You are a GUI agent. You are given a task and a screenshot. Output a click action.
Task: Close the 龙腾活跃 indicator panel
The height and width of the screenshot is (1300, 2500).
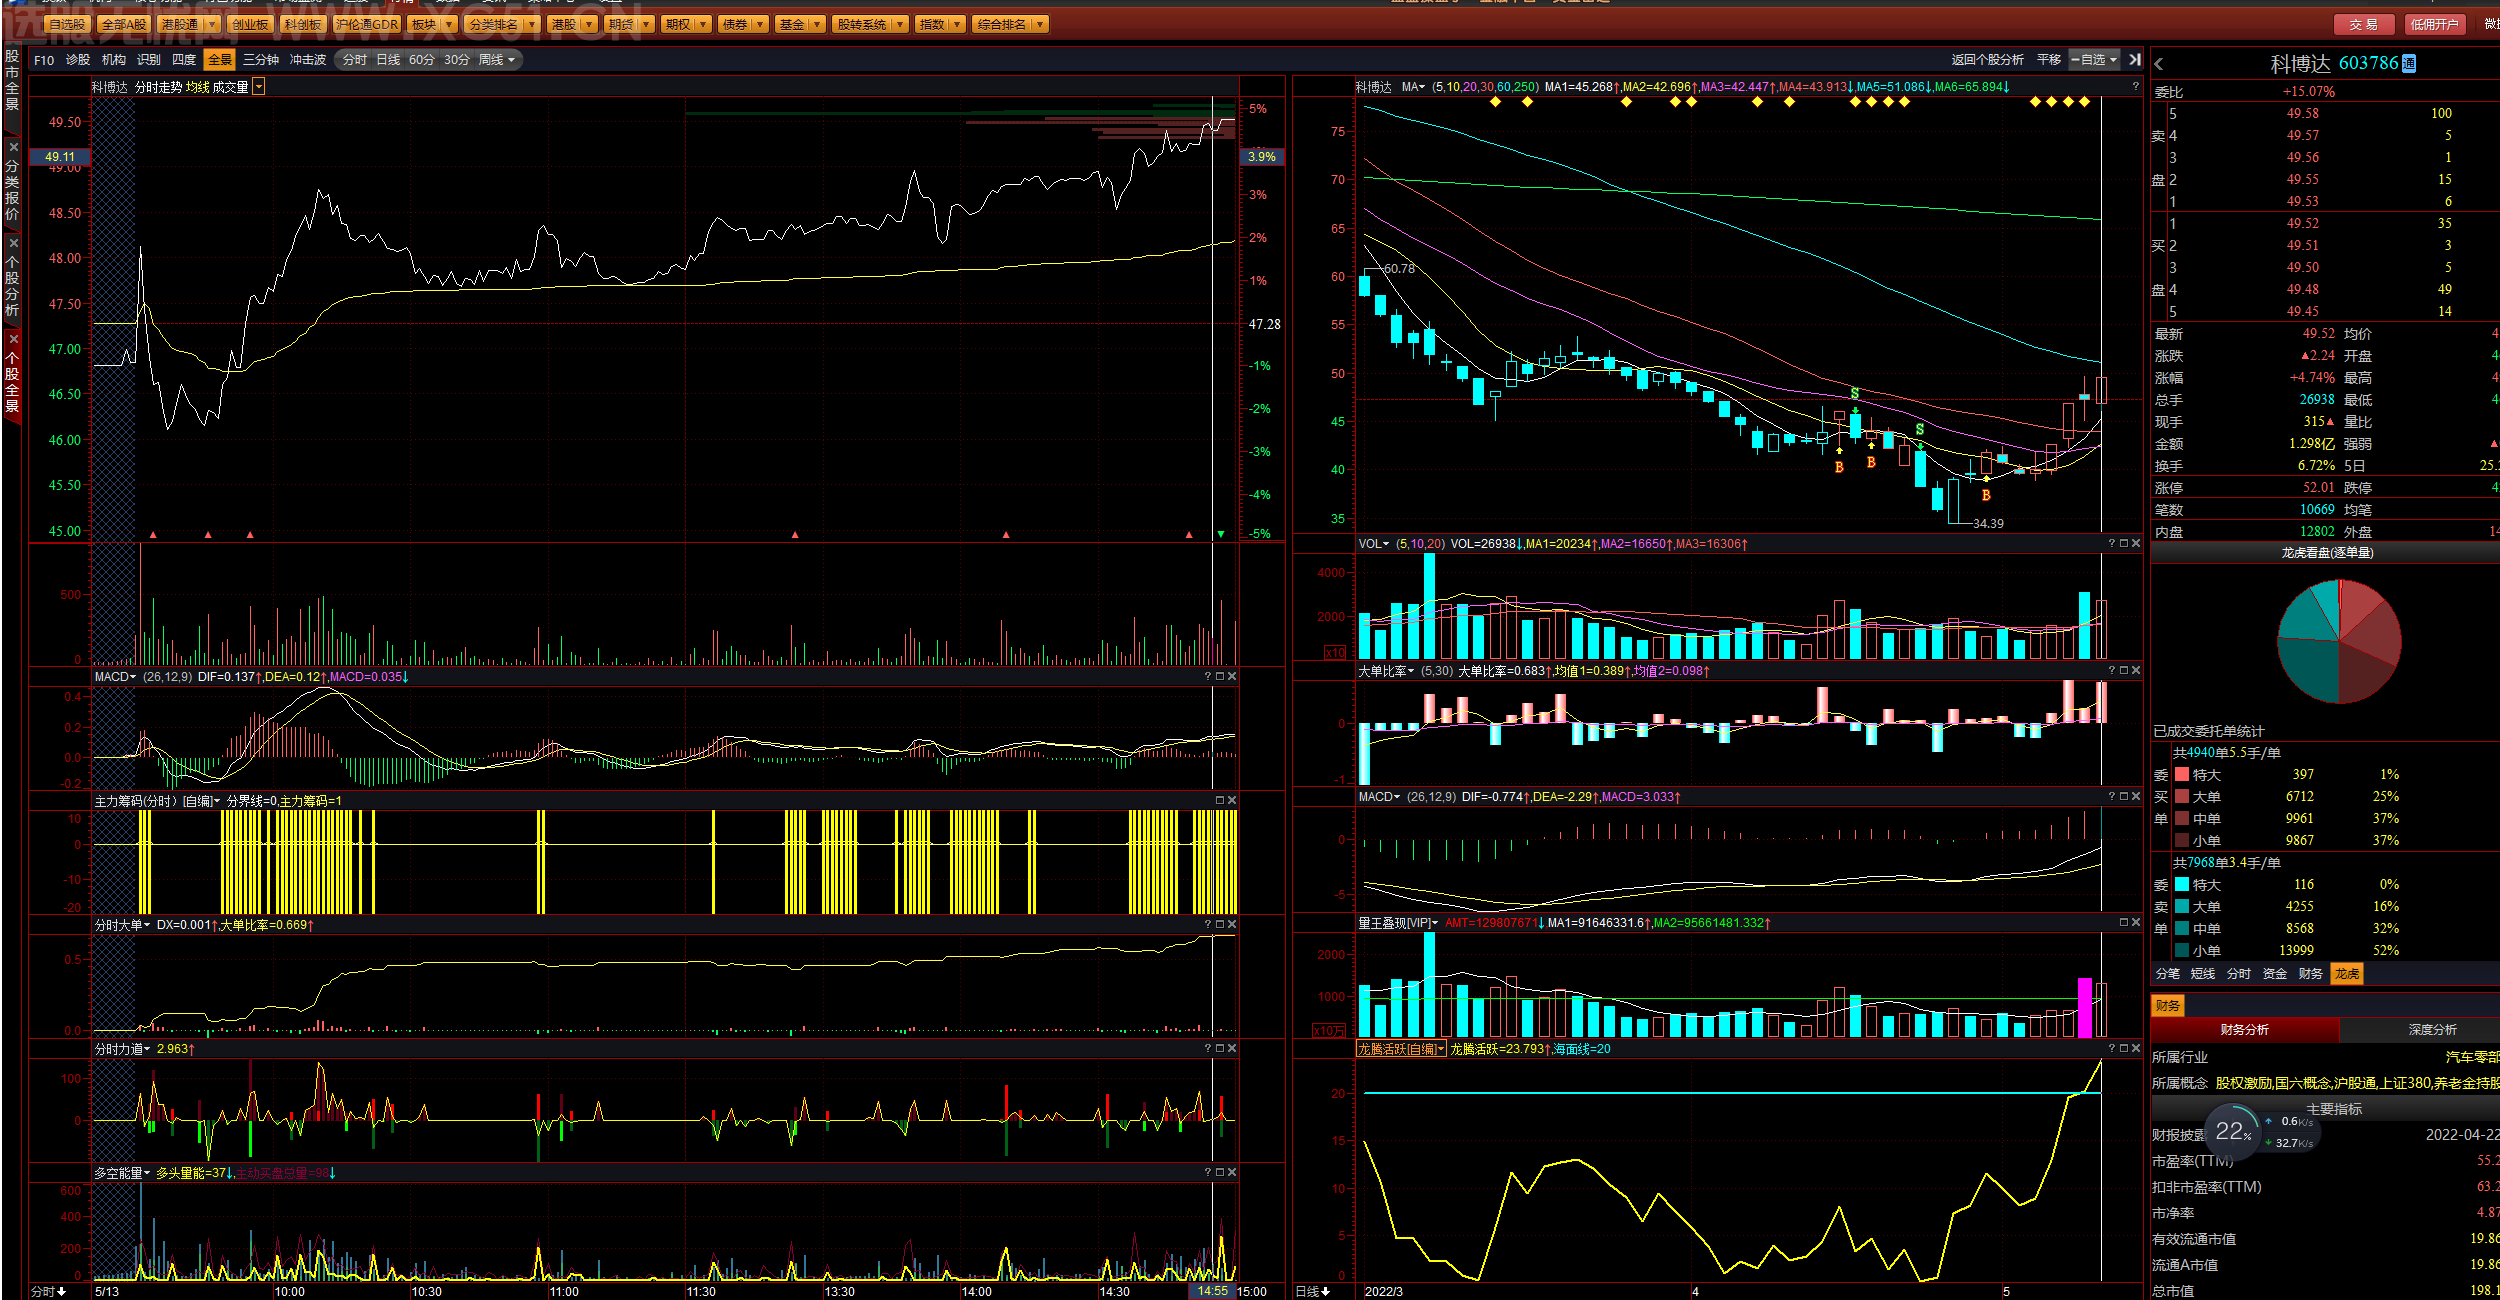(2136, 1048)
